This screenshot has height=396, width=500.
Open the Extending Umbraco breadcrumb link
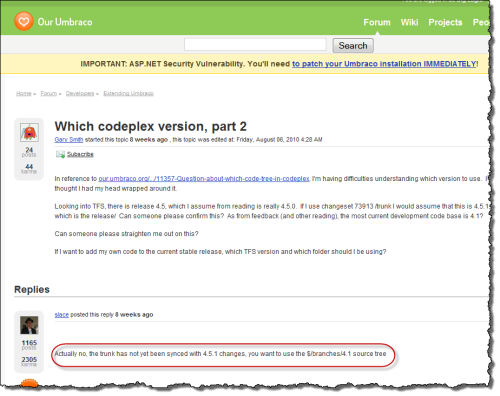[x=129, y=93]
